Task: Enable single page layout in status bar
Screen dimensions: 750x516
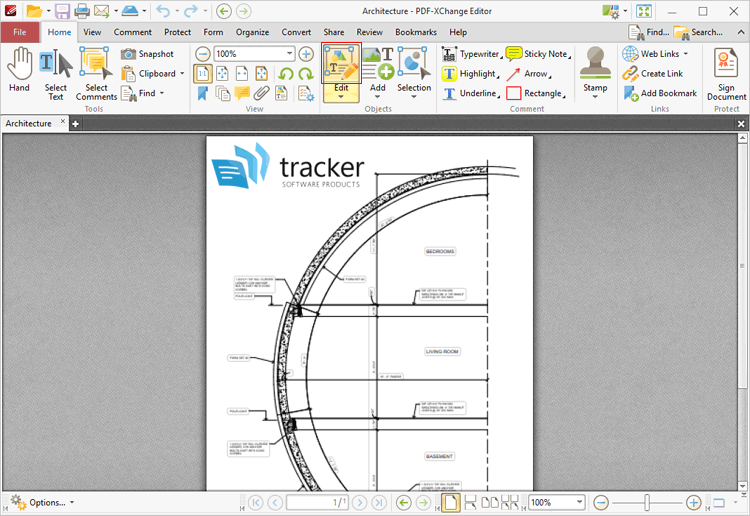Action: click(x=451, y=503)
